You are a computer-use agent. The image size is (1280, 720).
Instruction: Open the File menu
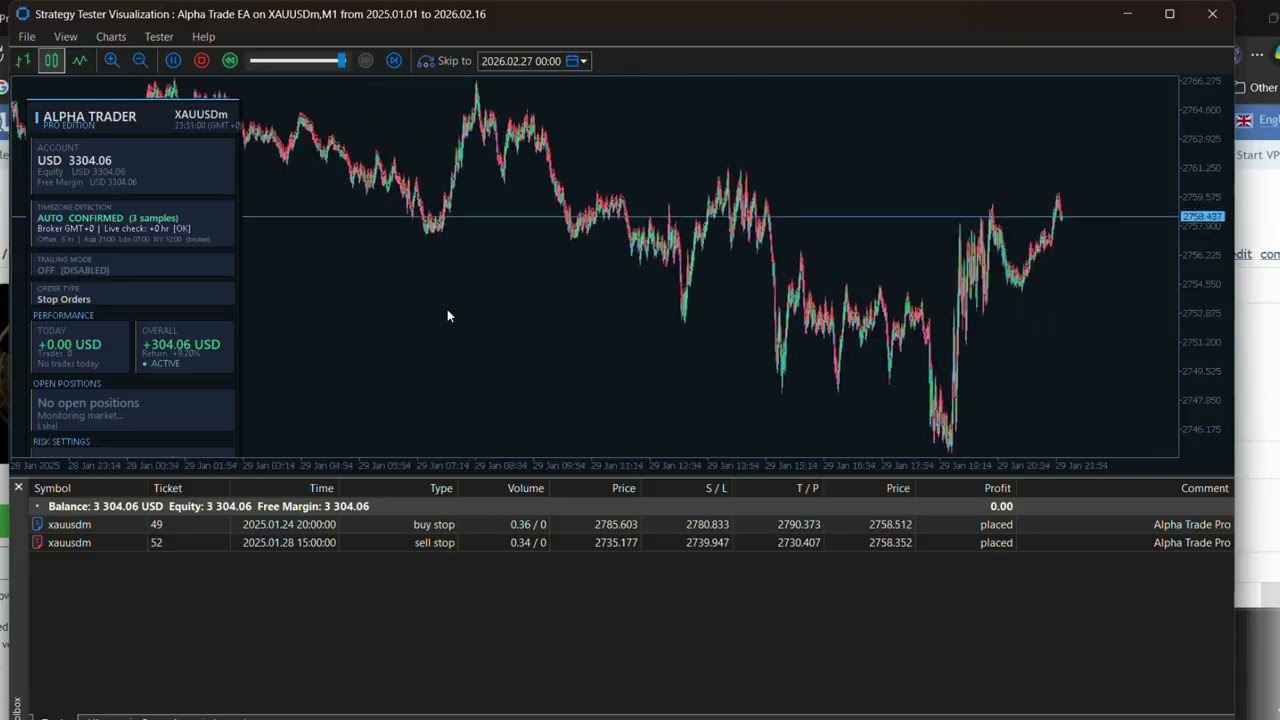27,37
